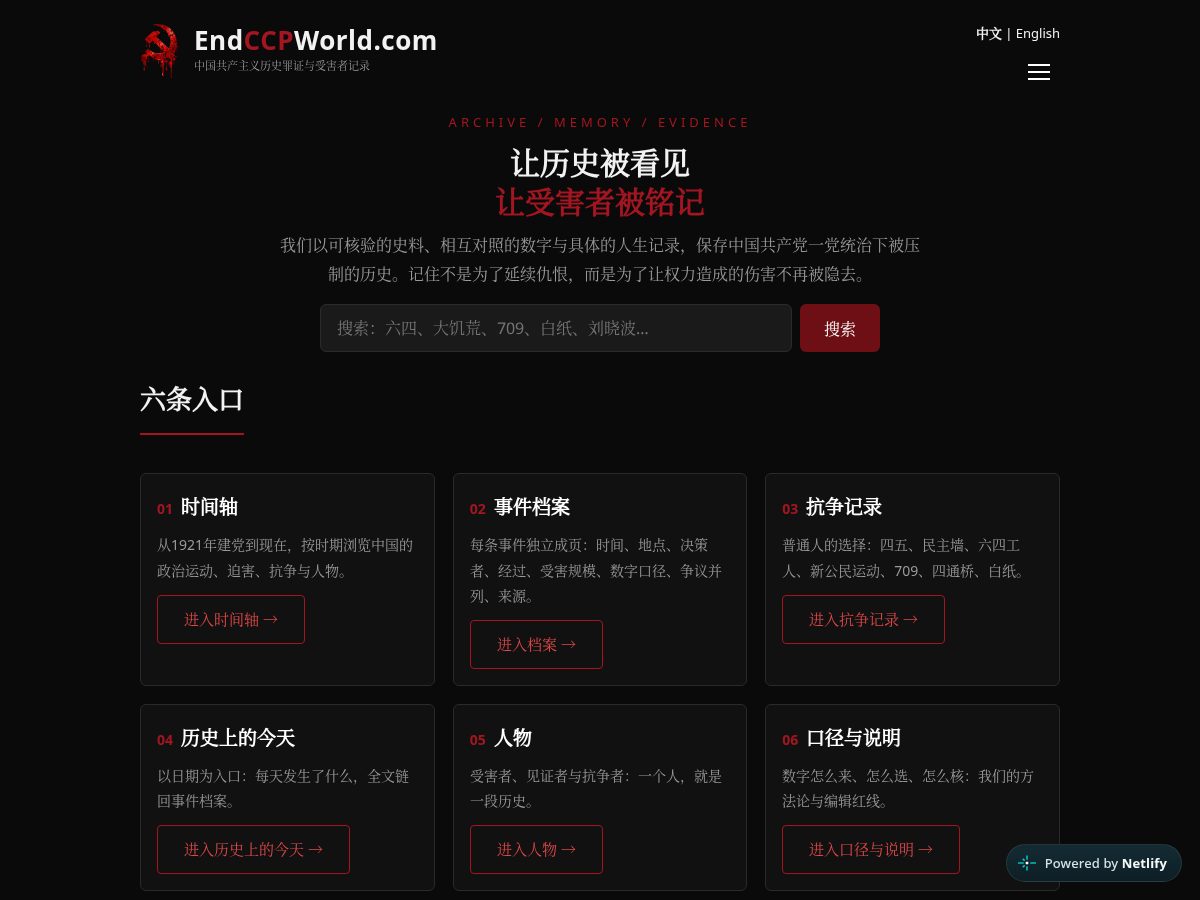1200x900 pixels.
Task: Click the red headline 让受害者被铭记
Action: [x=600, y=202]
